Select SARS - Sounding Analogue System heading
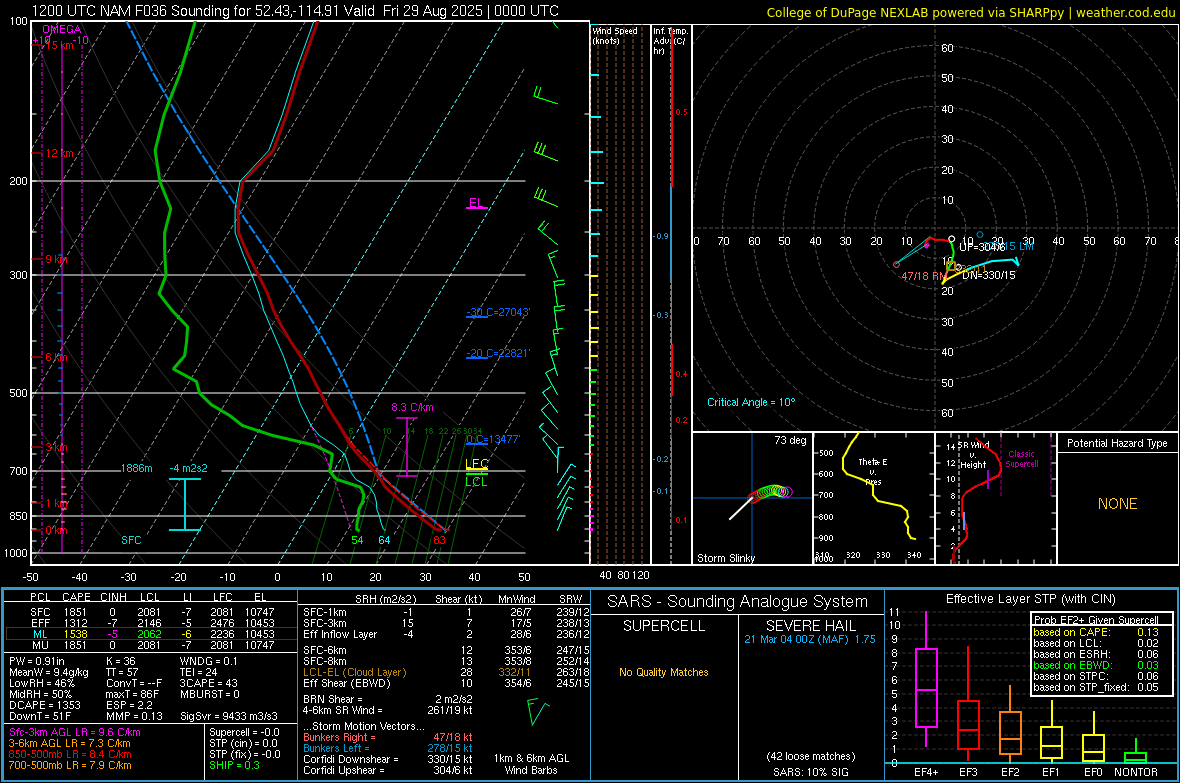This screenshot has height=783, width=1180. [x=738, y=602]
